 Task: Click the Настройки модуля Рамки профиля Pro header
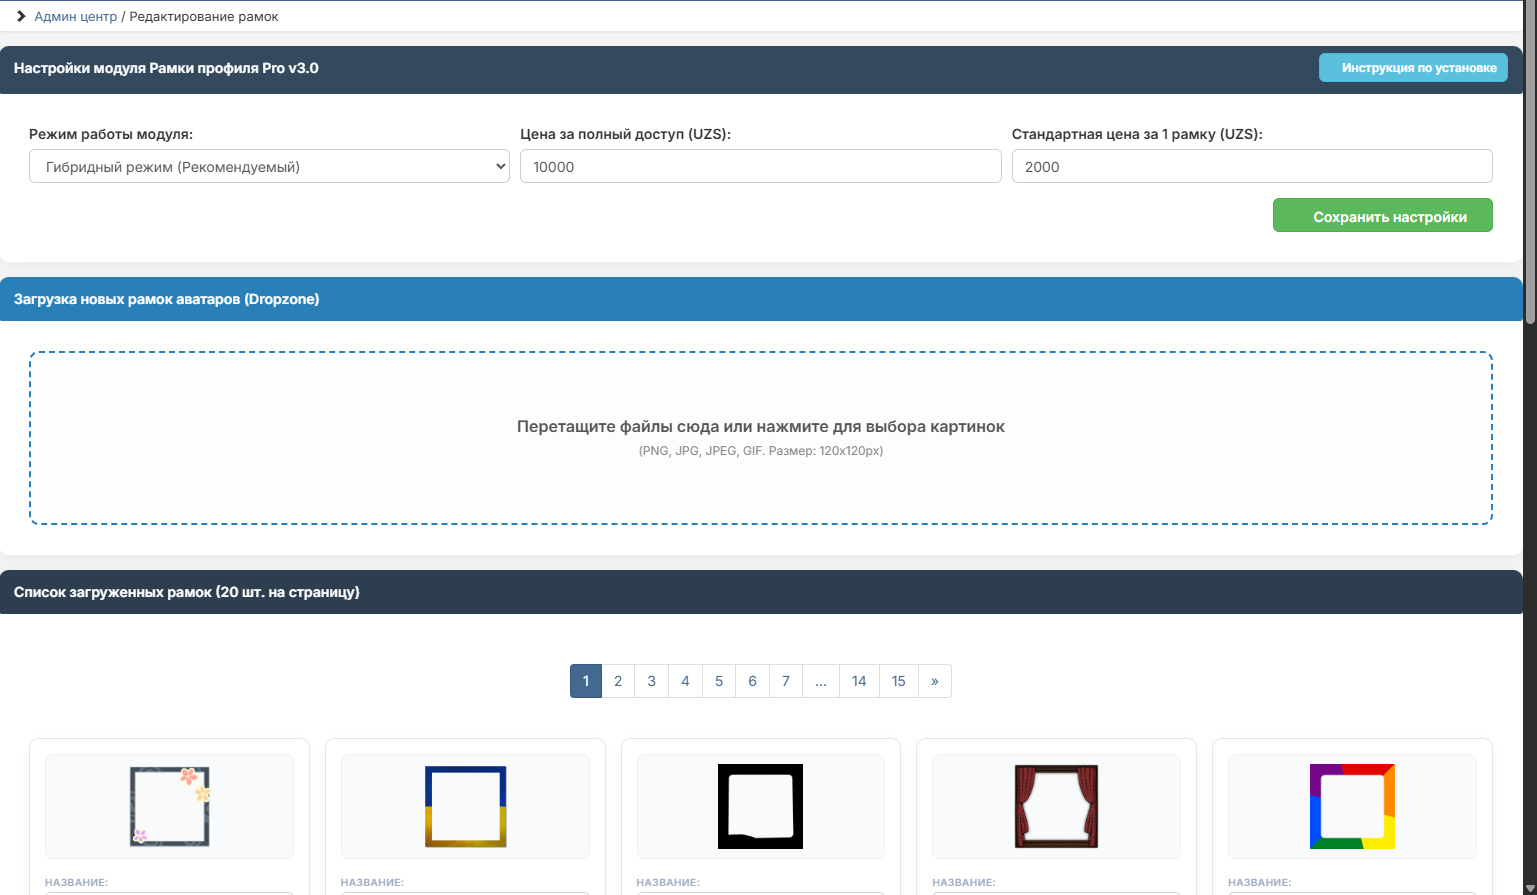(166, 68)
